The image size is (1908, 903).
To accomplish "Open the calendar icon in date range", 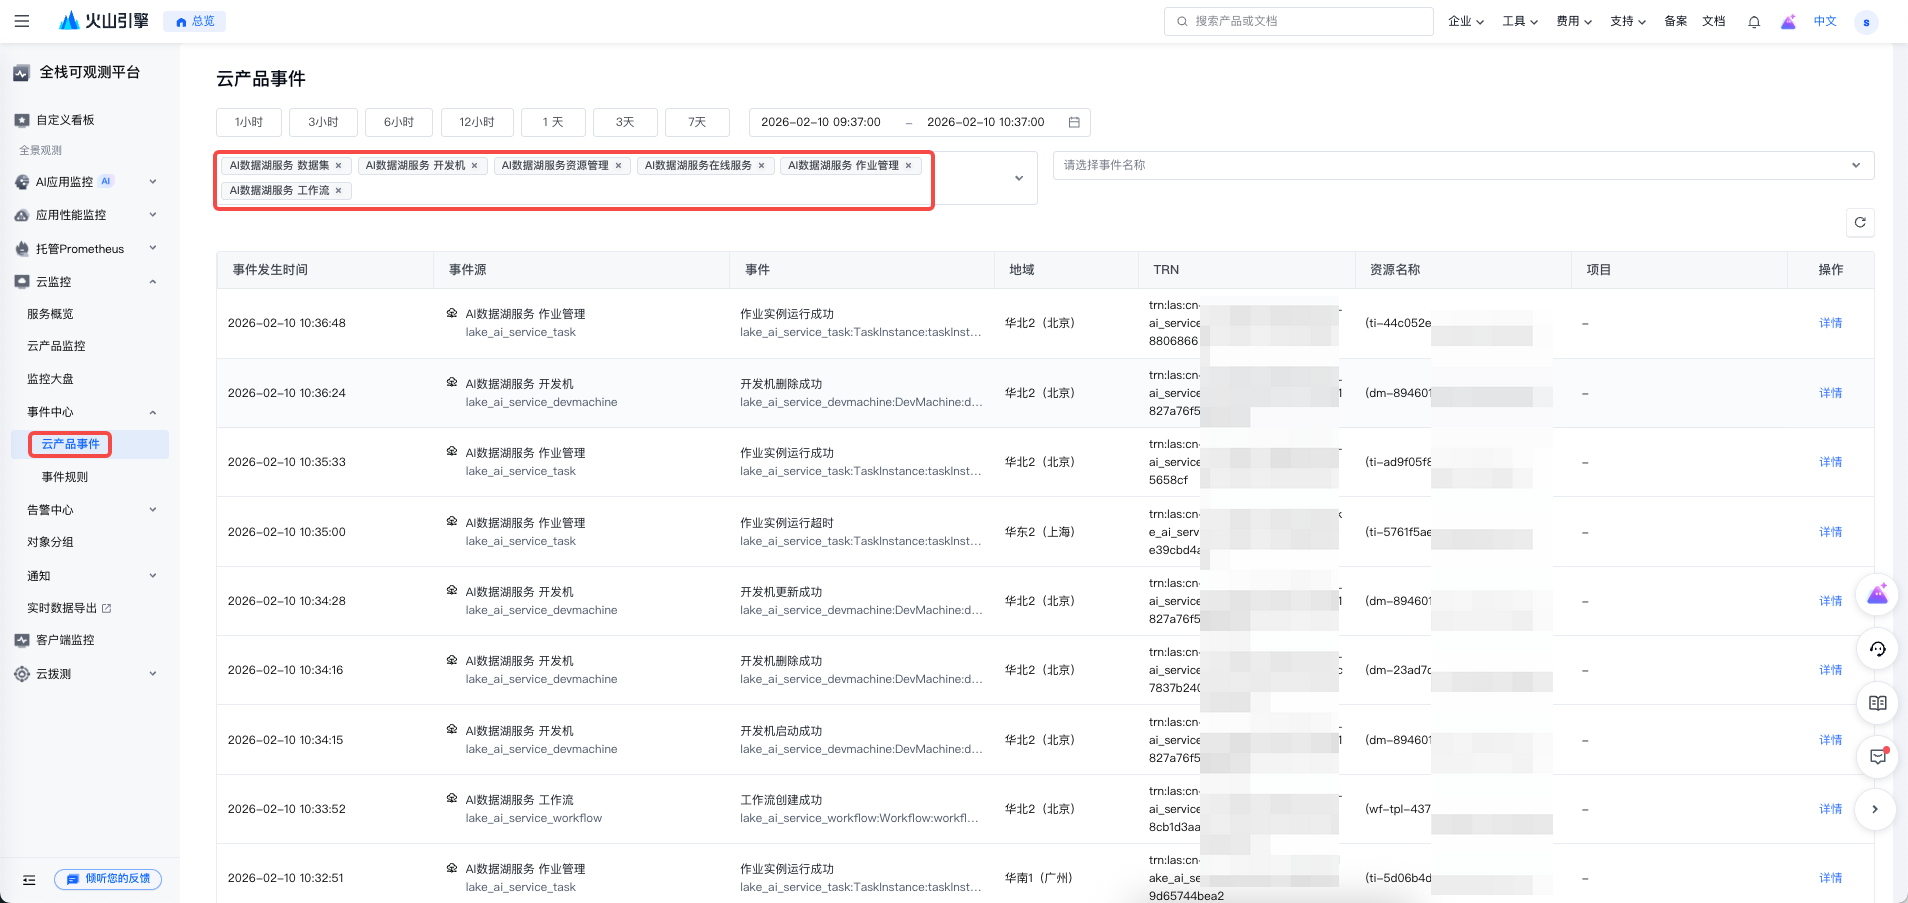I will 1074,122.
